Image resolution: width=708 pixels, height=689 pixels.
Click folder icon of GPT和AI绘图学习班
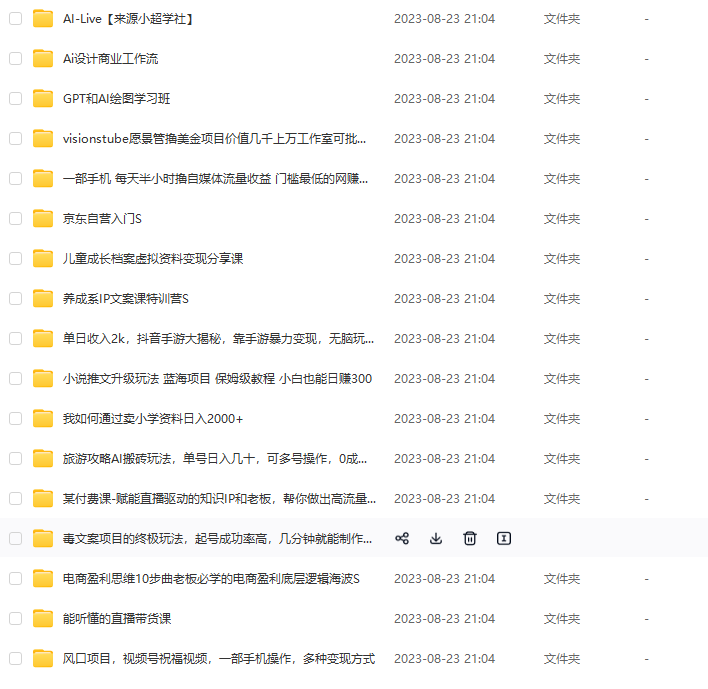(x=43, y=99)
